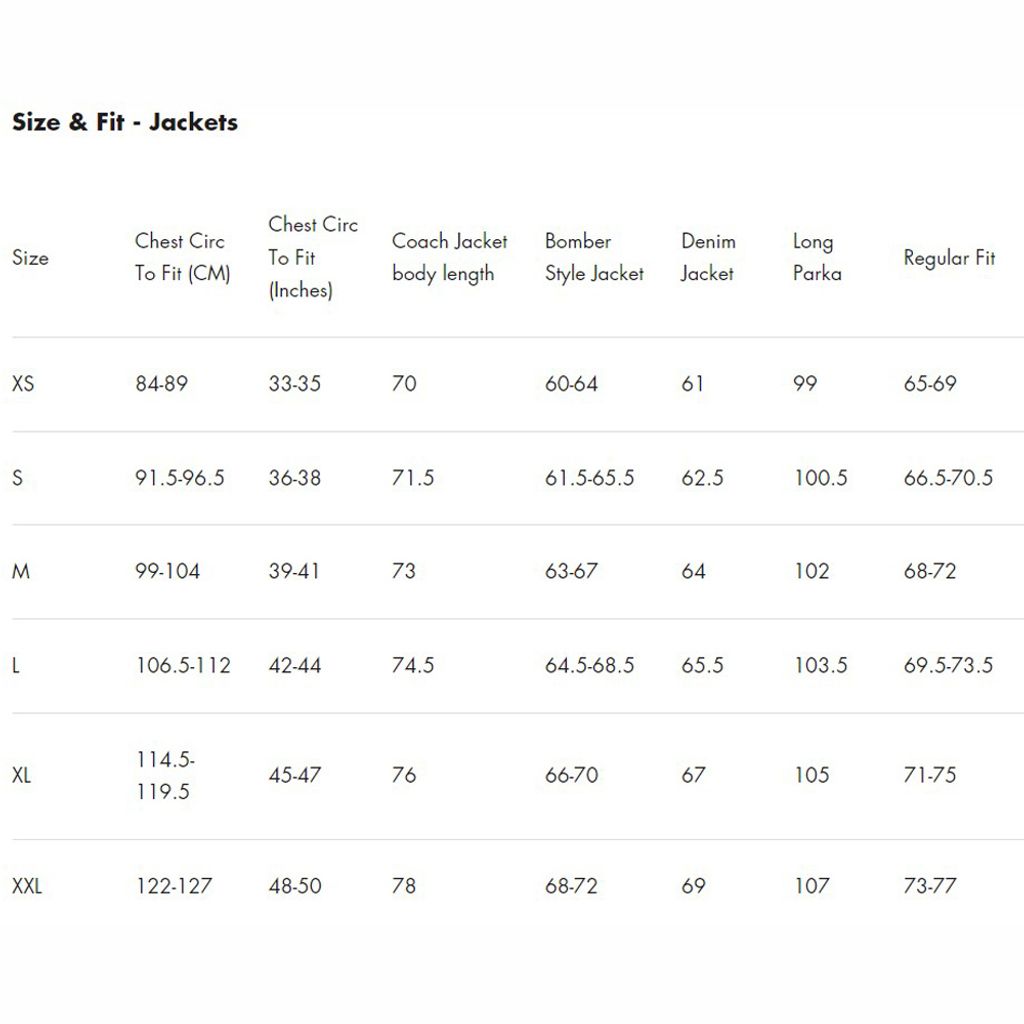Click the 103.5 long parka value
The width and height of the screenshot is (1024, 1024).
pos(820,666)
